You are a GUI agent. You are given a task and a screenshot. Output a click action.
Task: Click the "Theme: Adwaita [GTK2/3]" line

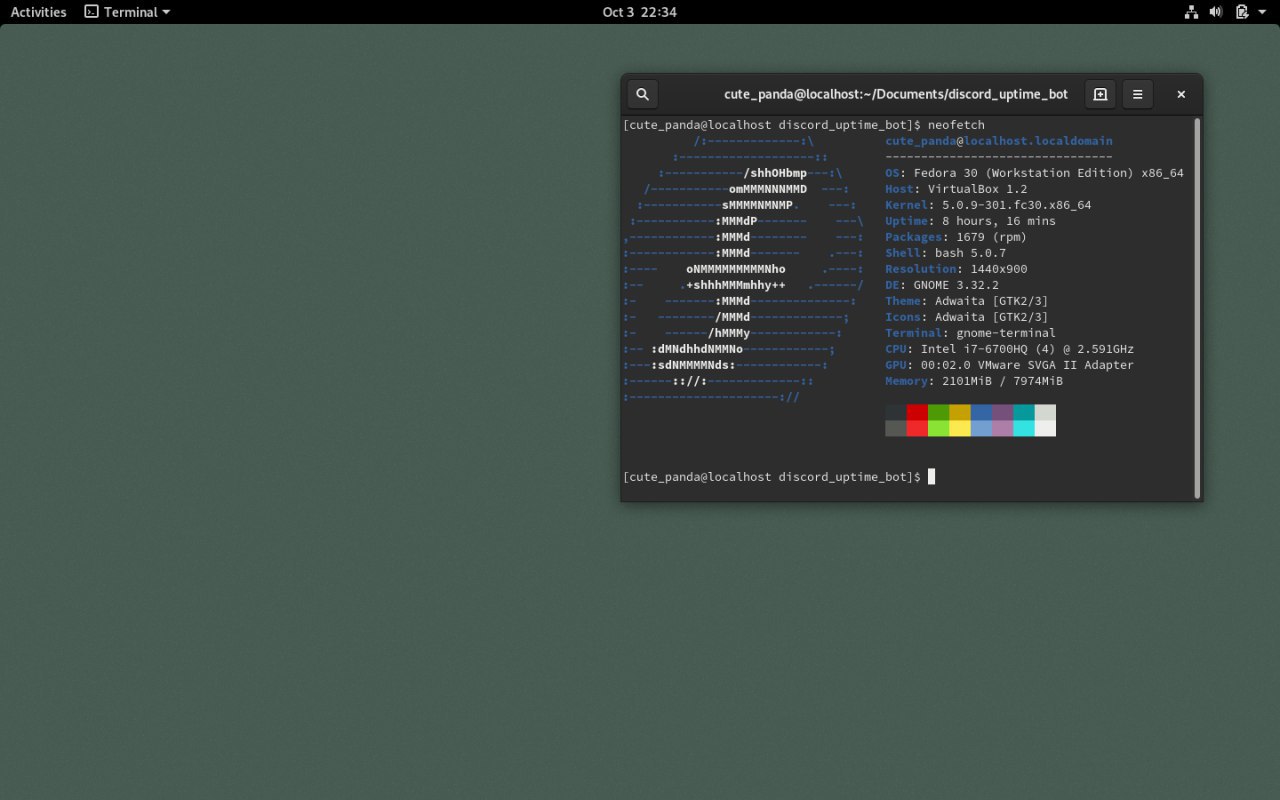click(x=967, y=301)
